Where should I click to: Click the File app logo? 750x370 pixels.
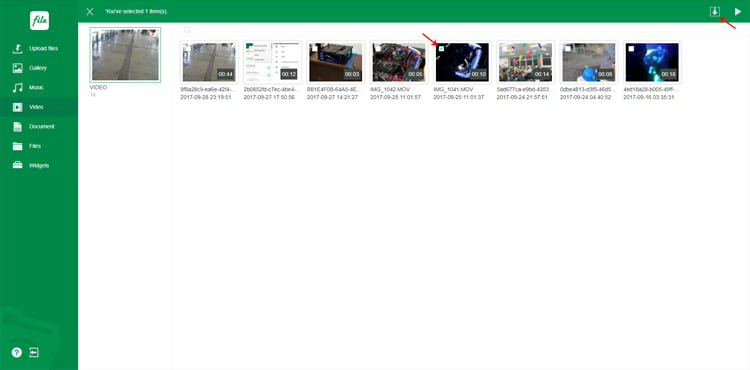pyautogui.click(x=39, y=21)
